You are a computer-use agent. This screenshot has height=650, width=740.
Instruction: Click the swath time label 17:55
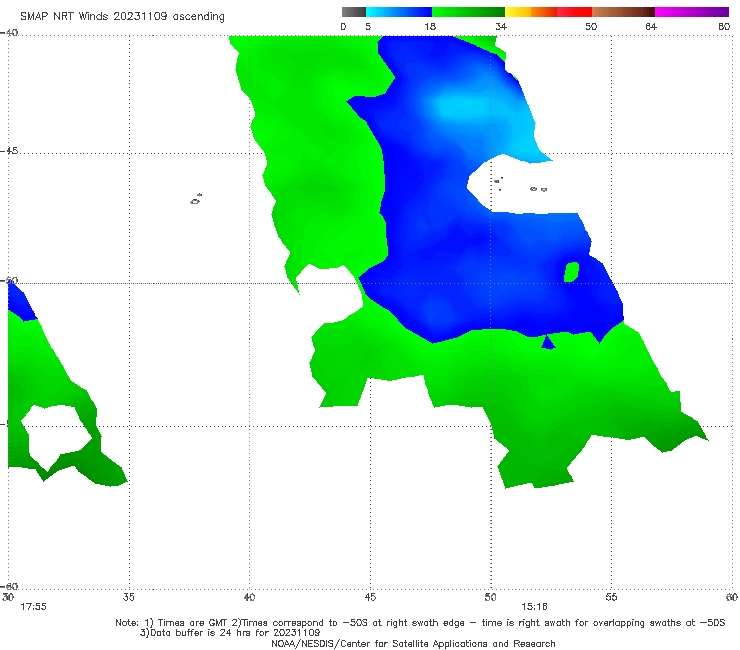pos(33,607)
